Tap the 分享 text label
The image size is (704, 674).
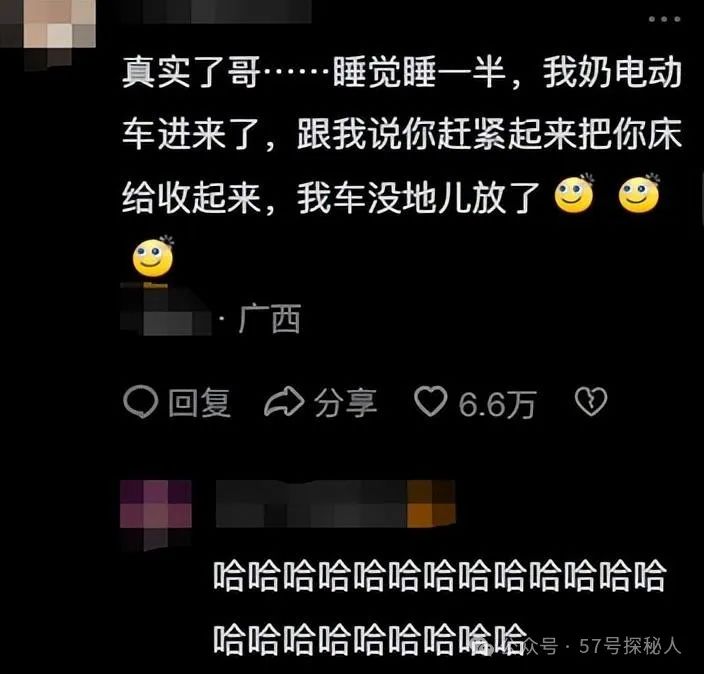(x=345, y=403)
